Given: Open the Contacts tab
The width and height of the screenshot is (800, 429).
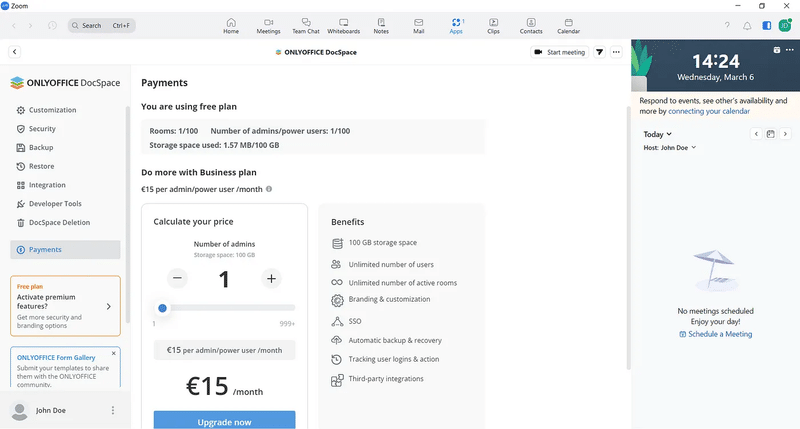Looking at the screenshot, I should 531,26.
